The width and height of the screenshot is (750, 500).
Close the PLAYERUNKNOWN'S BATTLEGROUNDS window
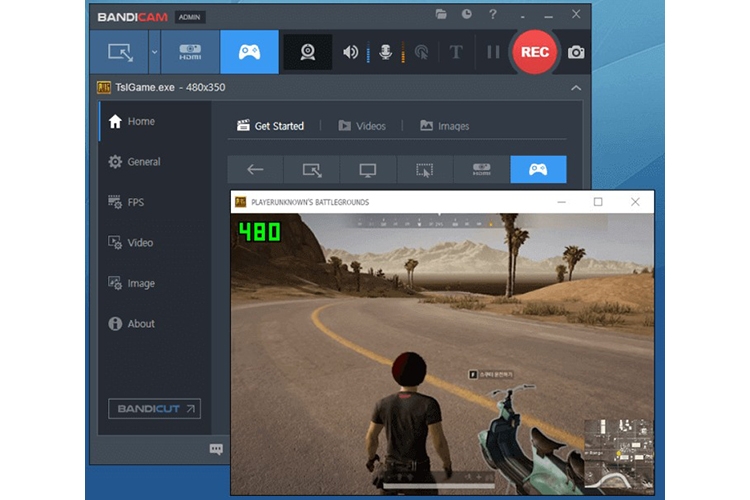click(x=635, y=202)
